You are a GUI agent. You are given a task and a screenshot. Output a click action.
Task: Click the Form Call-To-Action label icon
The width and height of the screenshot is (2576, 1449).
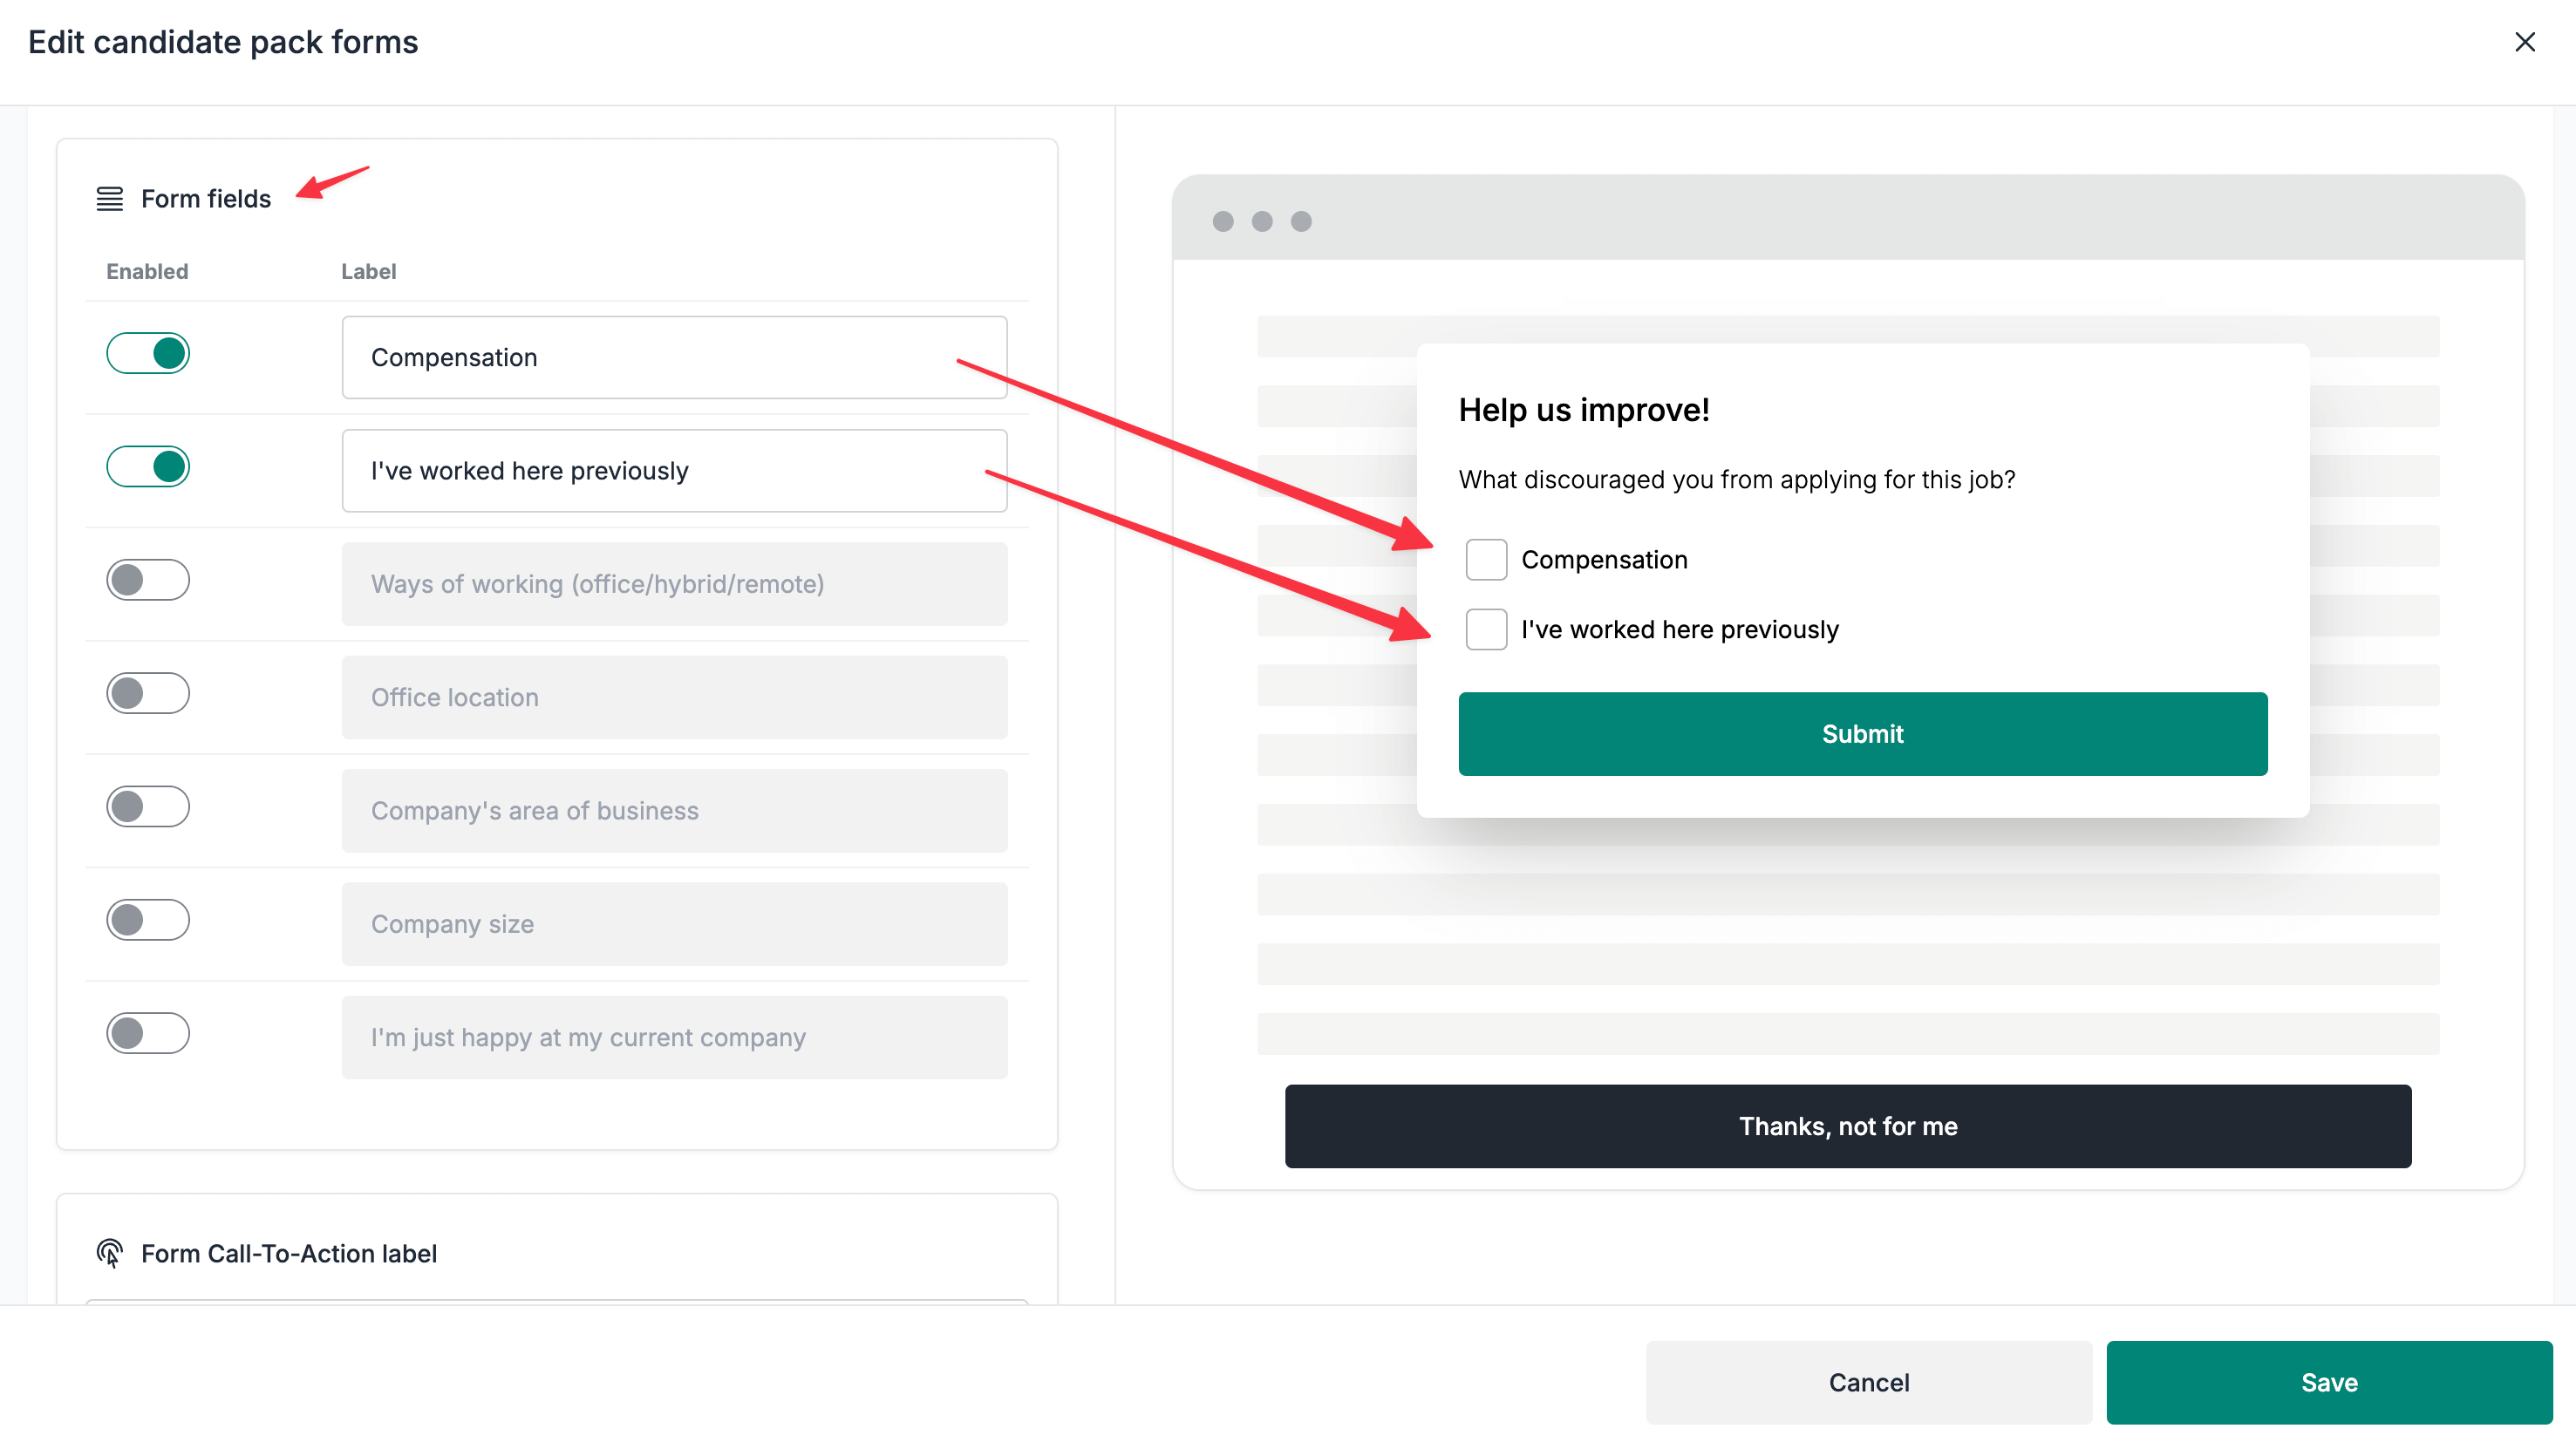tap(110, 1253)
